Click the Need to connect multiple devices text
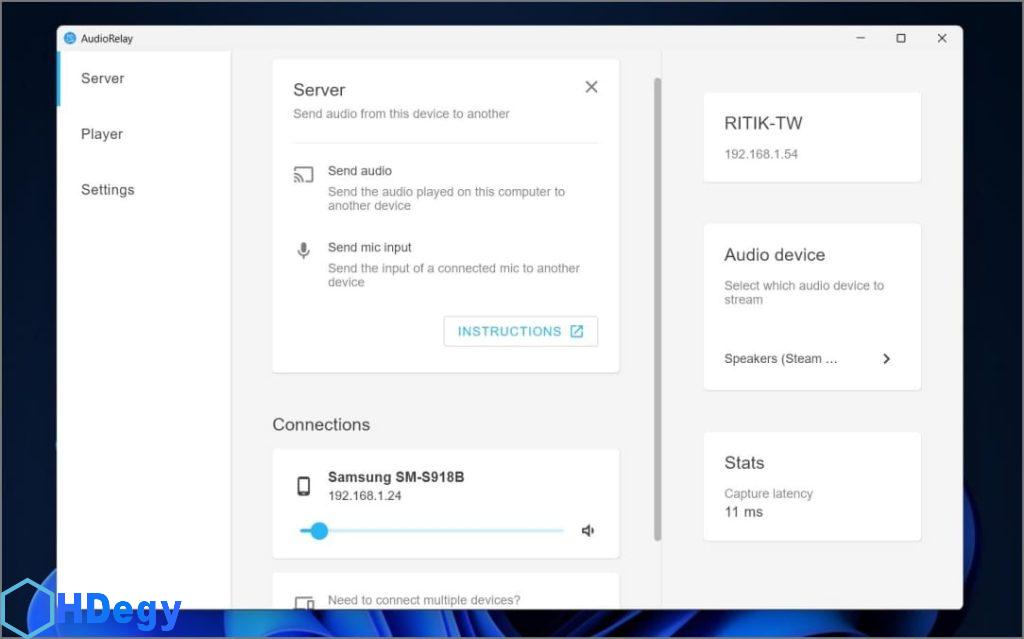Screen dimensions: 1024x639 (424, 600)
